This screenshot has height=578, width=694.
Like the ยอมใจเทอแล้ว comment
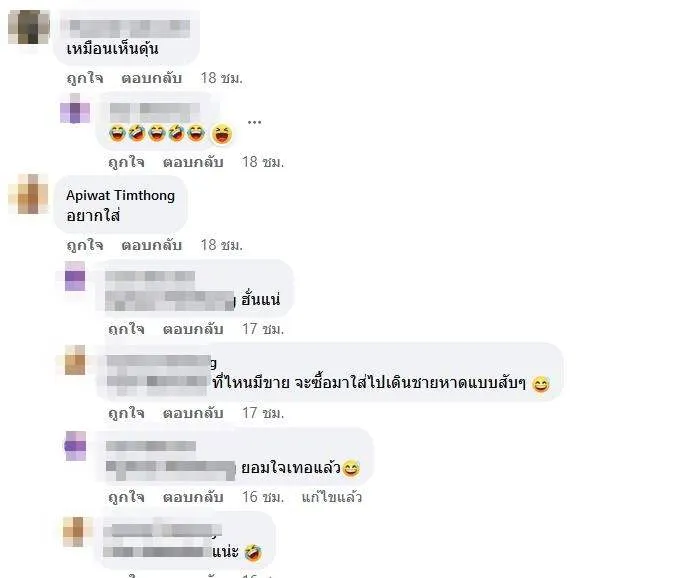(127, 497)
